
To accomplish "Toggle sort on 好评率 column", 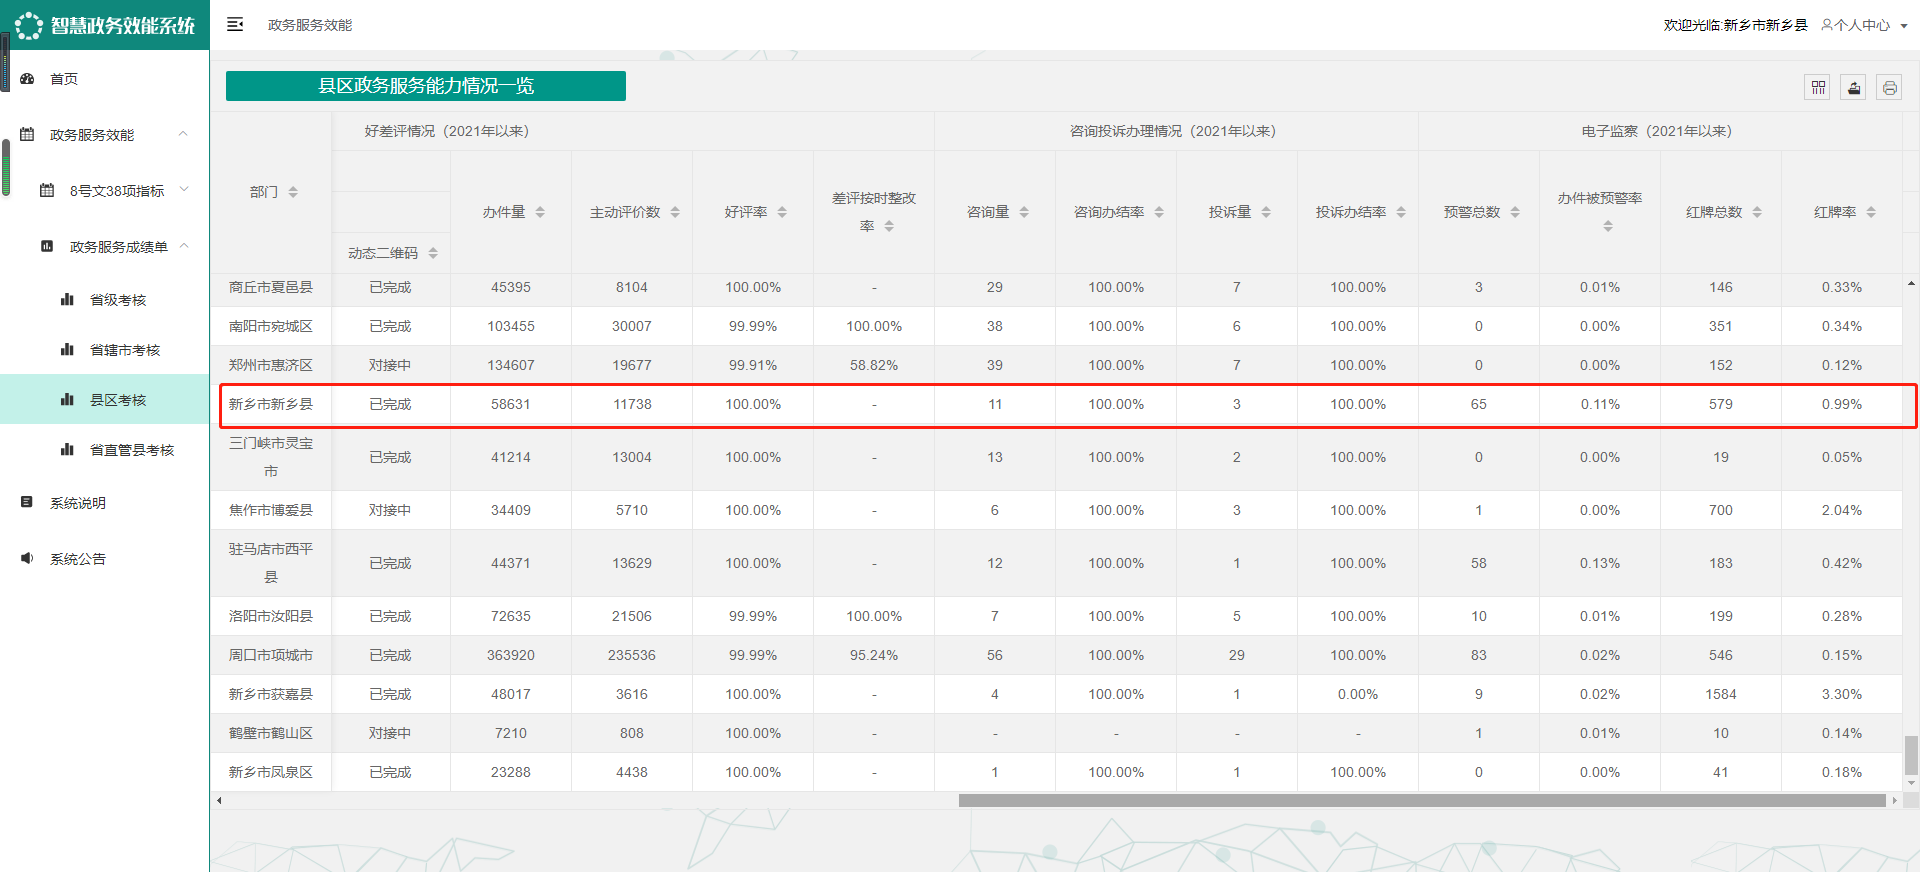I will click(782, 212).
